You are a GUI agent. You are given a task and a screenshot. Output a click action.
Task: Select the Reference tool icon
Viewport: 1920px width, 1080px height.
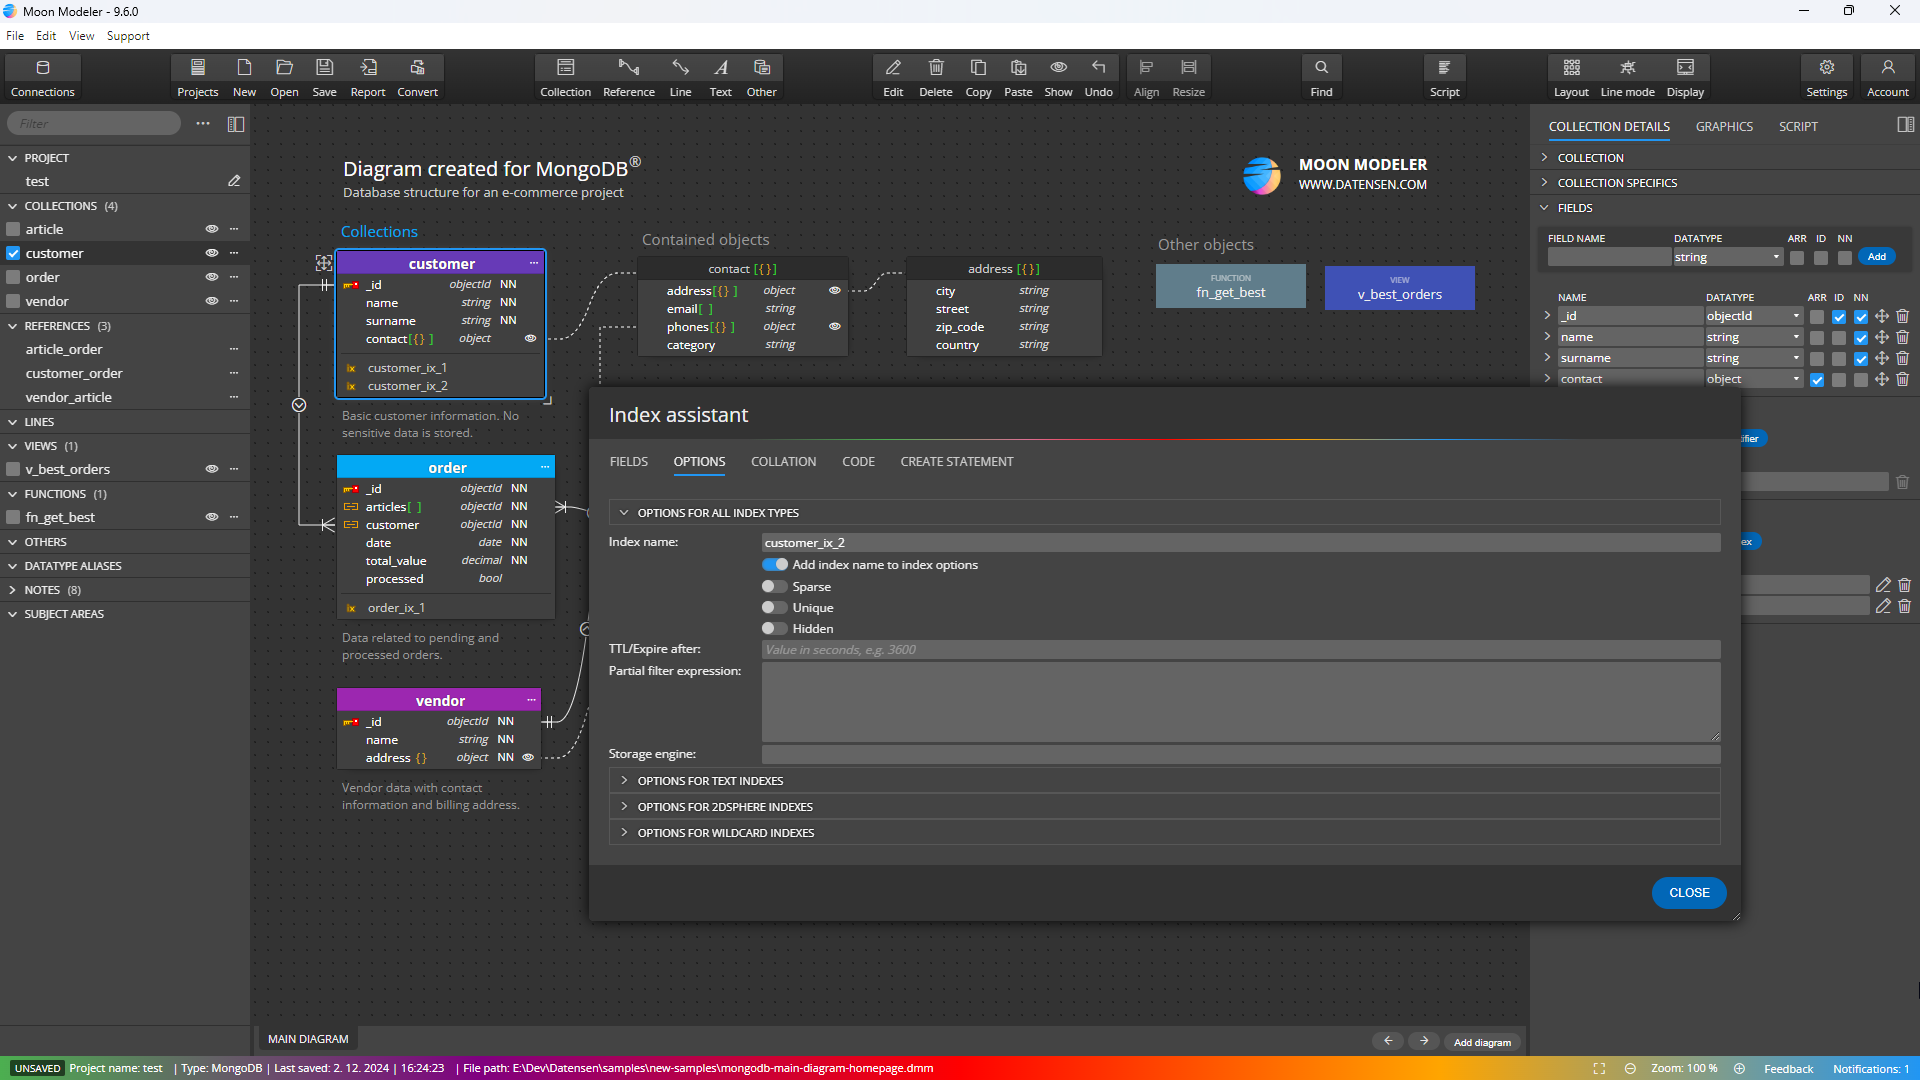click(628, 76)
